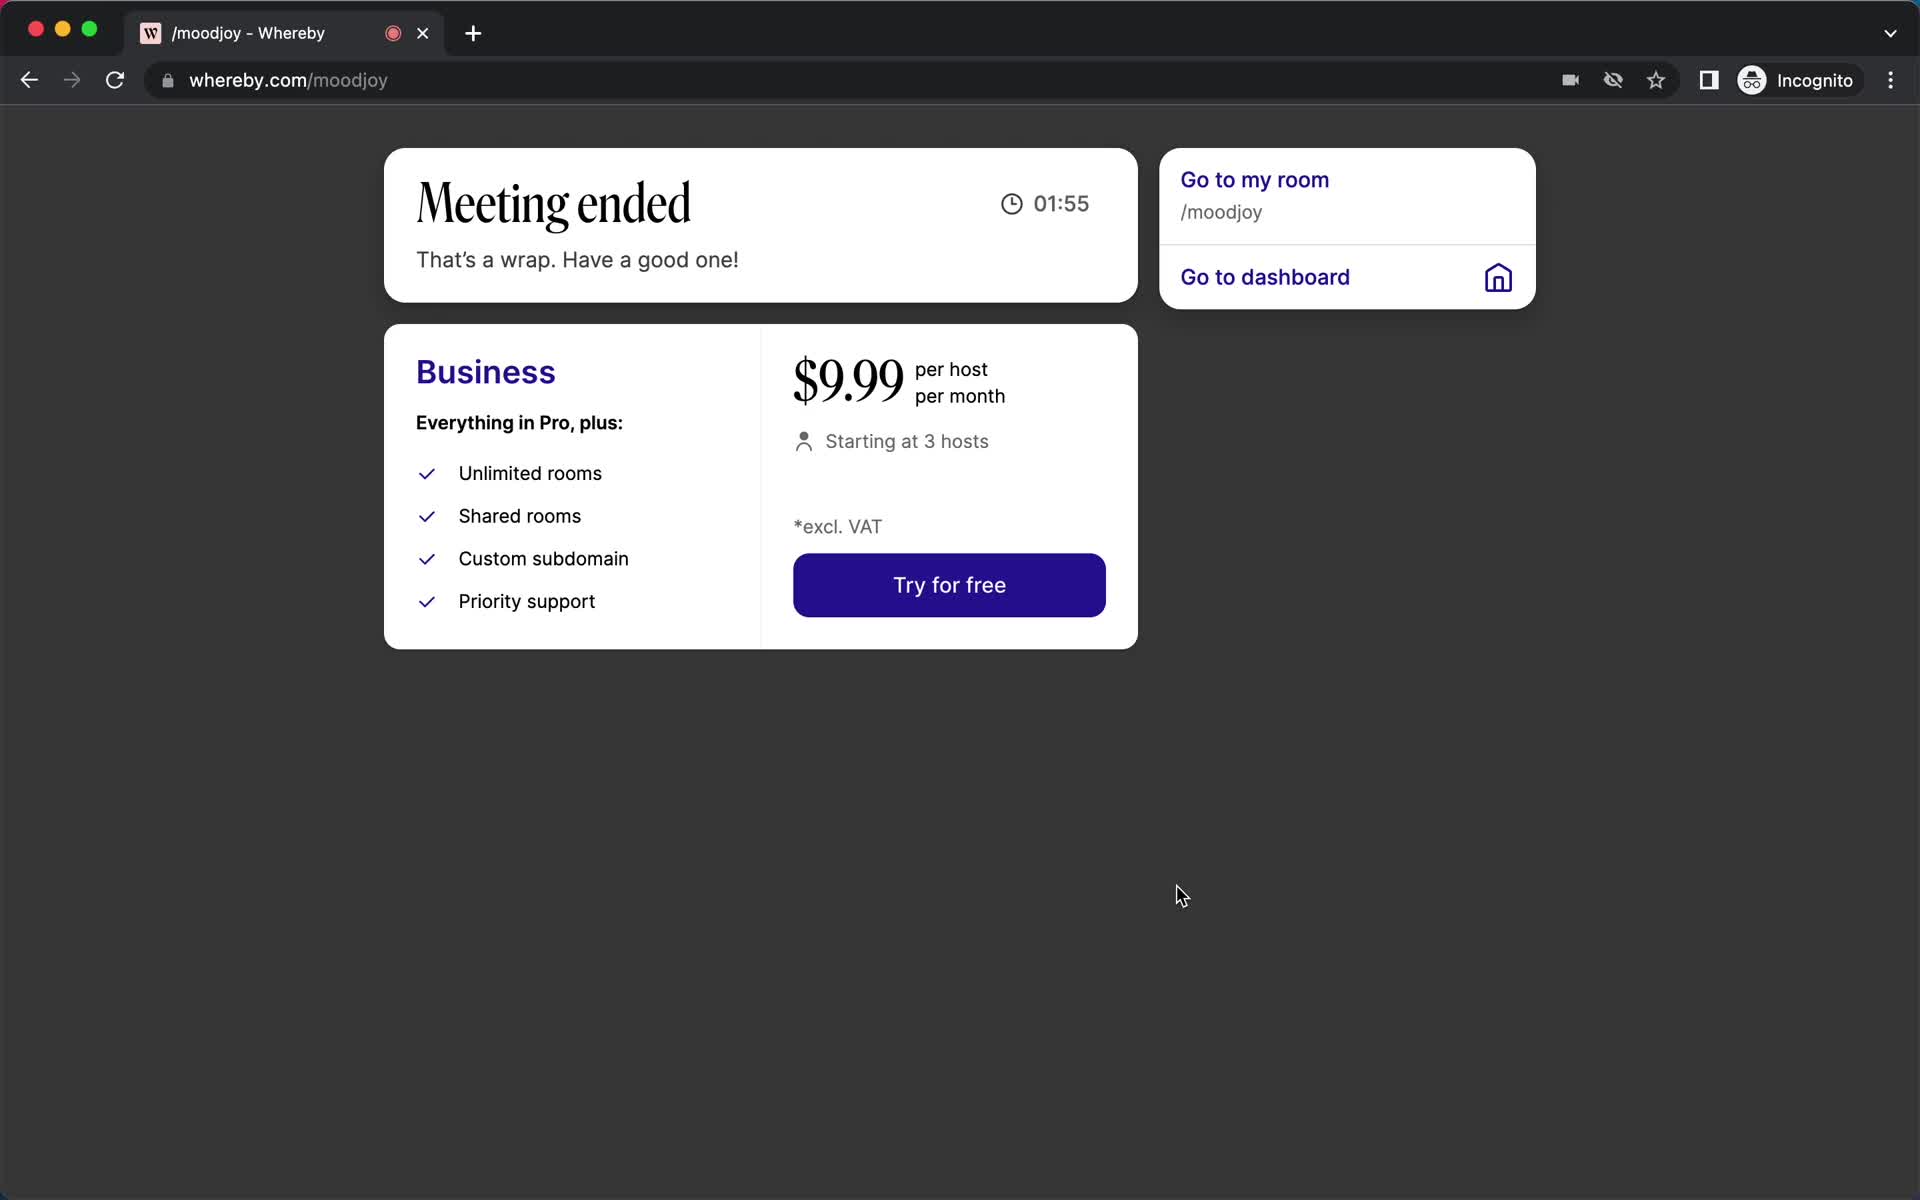The image size is (1920, 1200).
Task: Click the clock/timer icon on meeting end card
Action: pyautogui.click(x=1010, y=203)
